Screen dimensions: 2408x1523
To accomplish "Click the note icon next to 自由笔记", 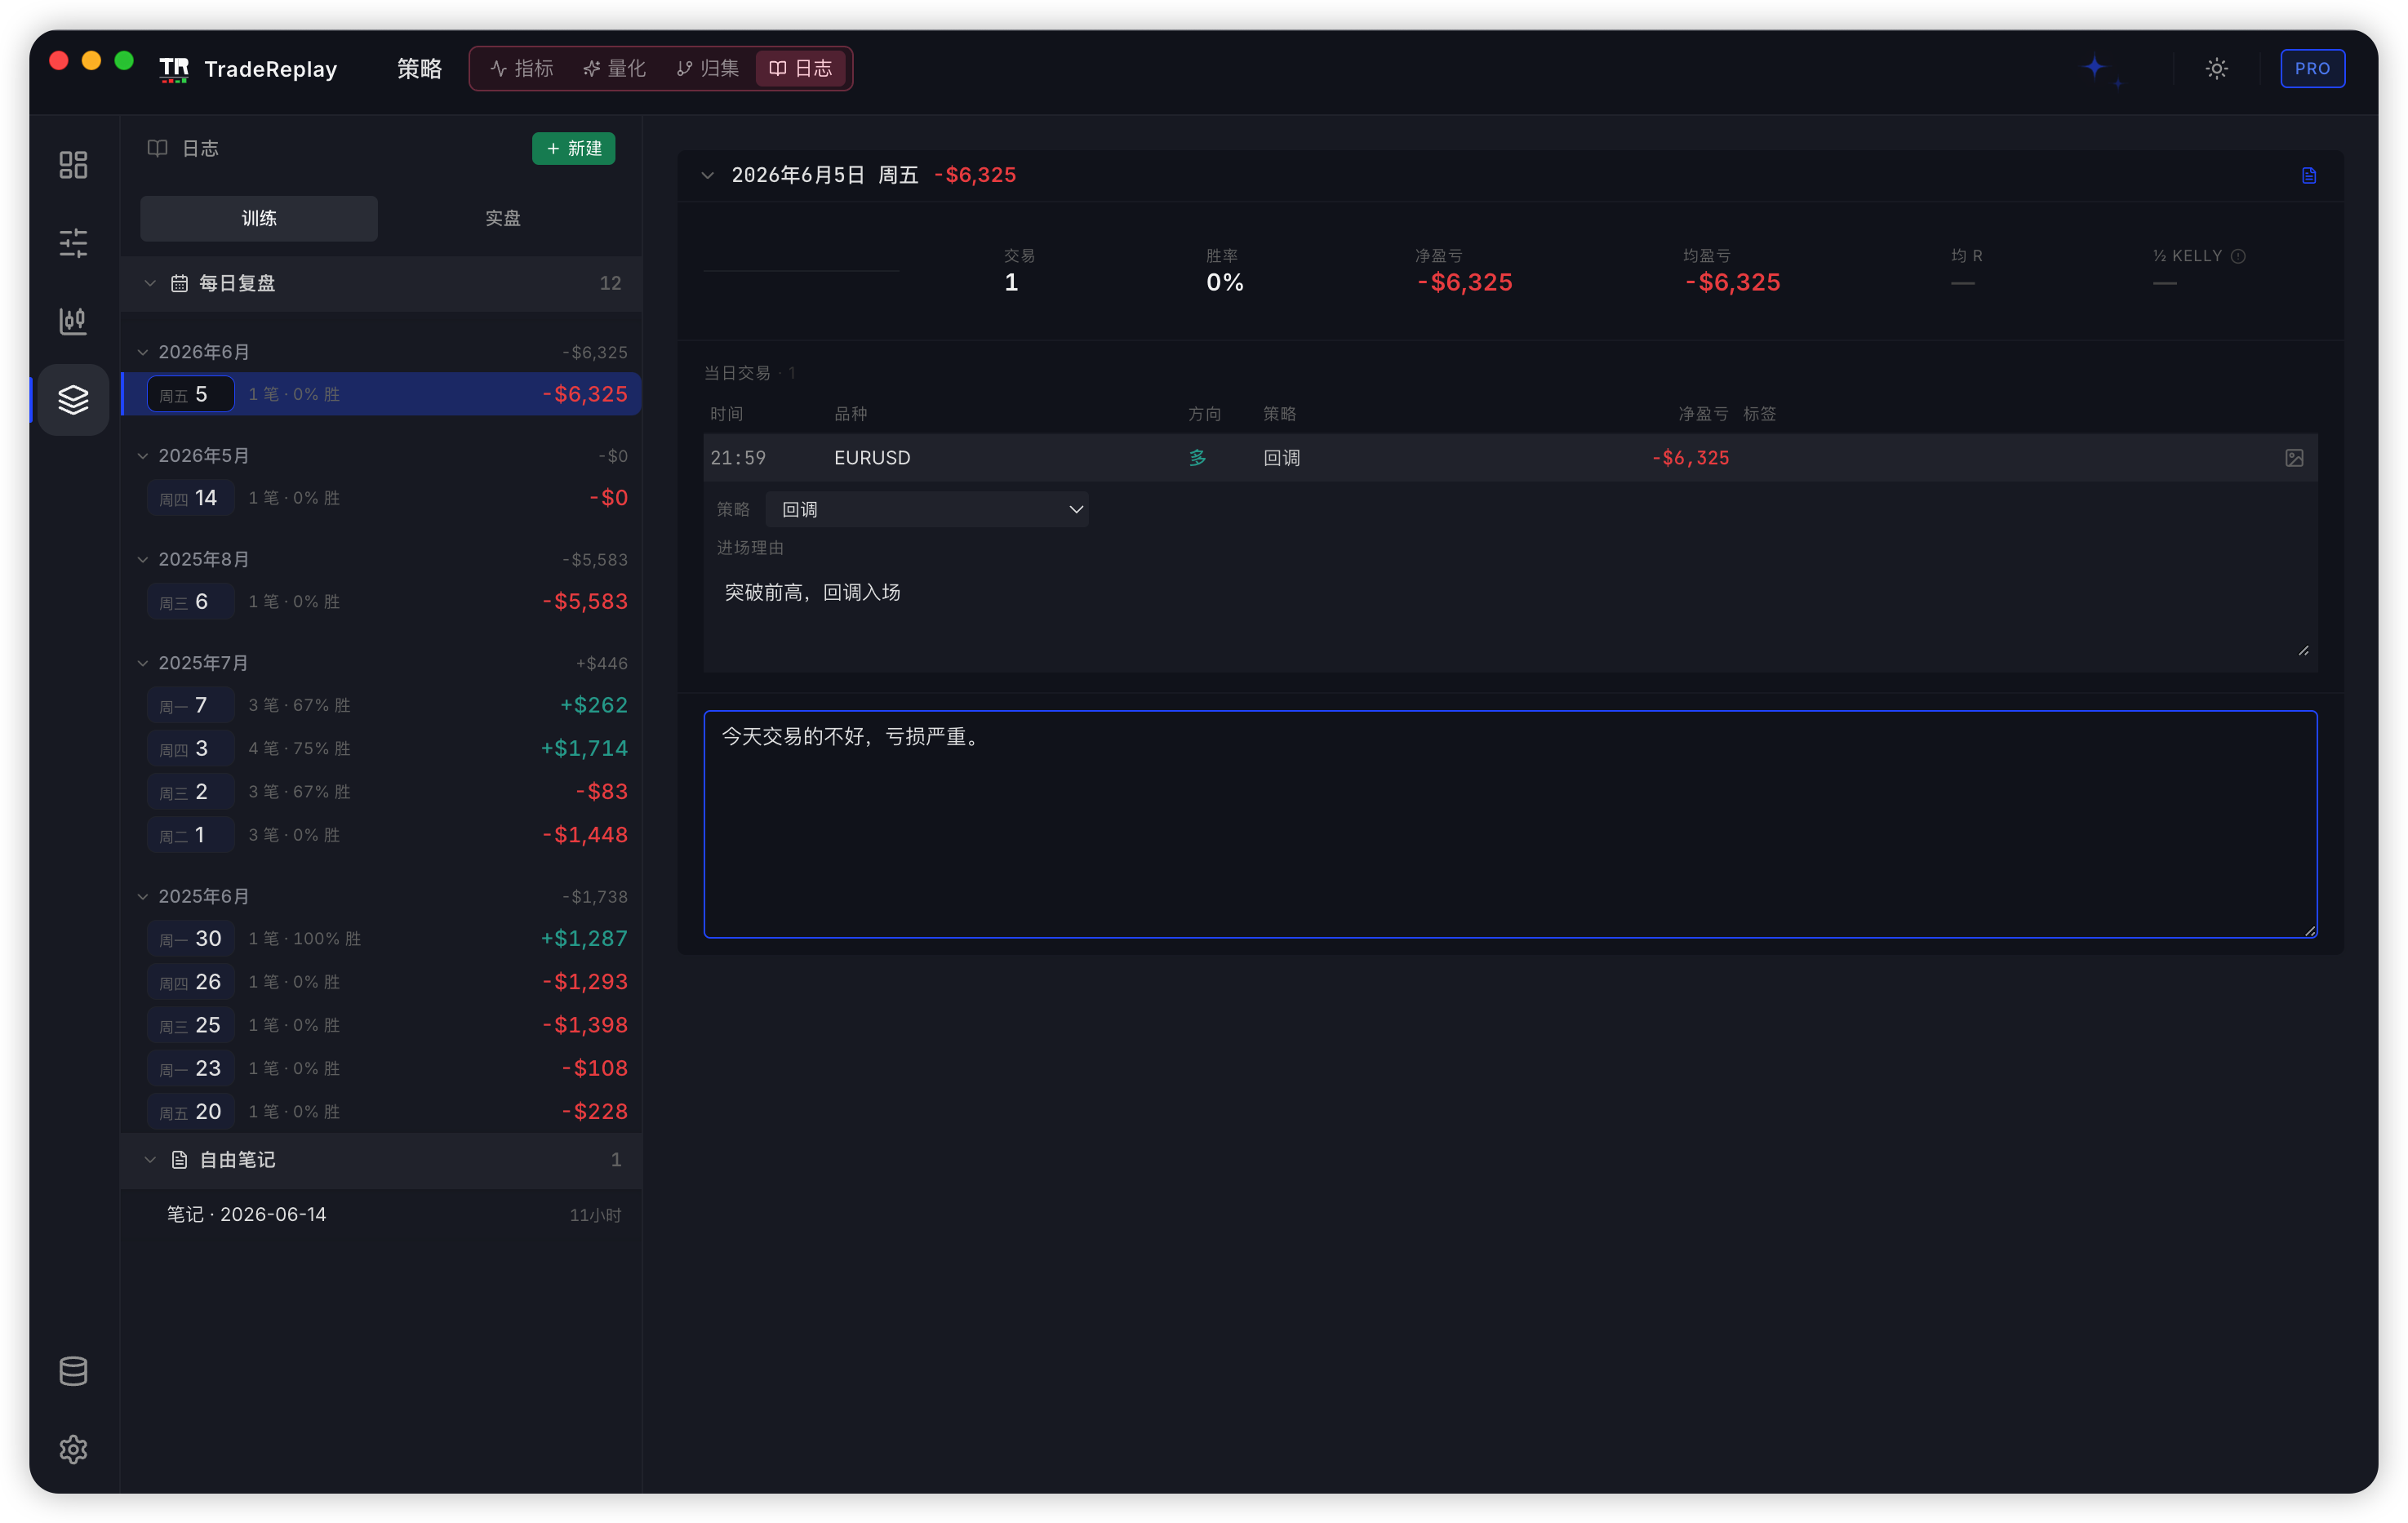I will click(179, 1159).
